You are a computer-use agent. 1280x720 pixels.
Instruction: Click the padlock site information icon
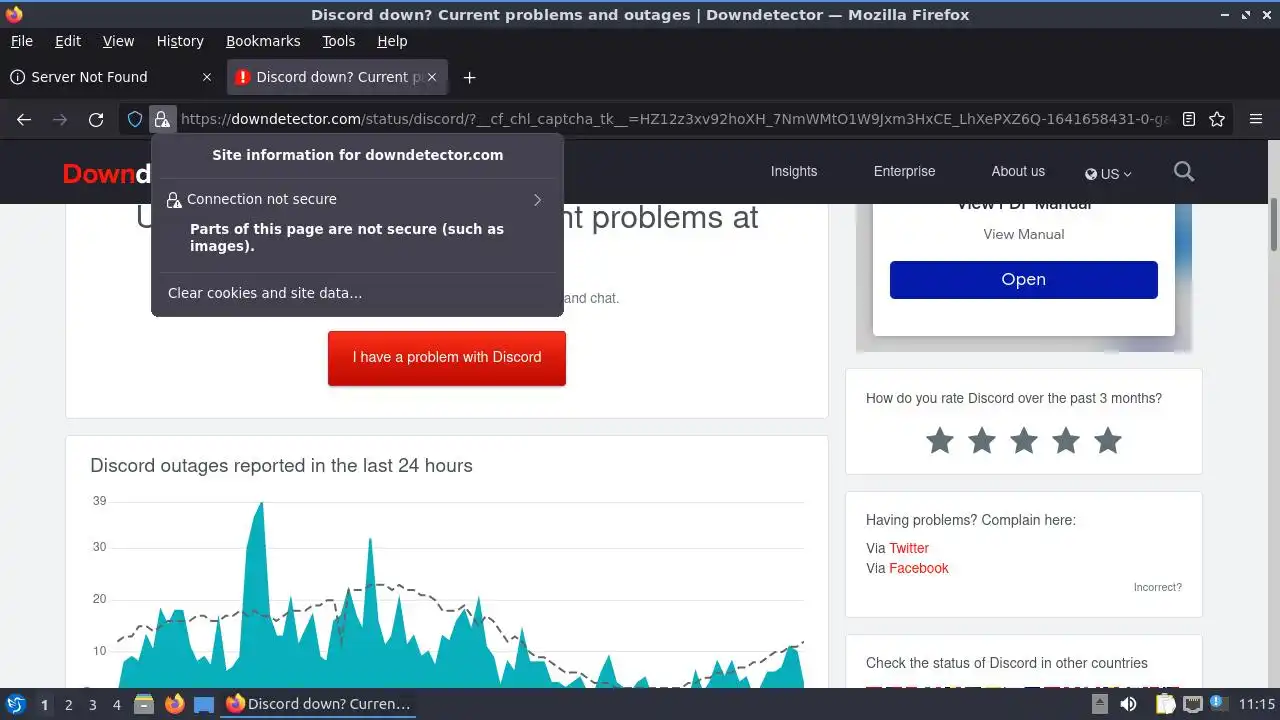pos(162,119)
